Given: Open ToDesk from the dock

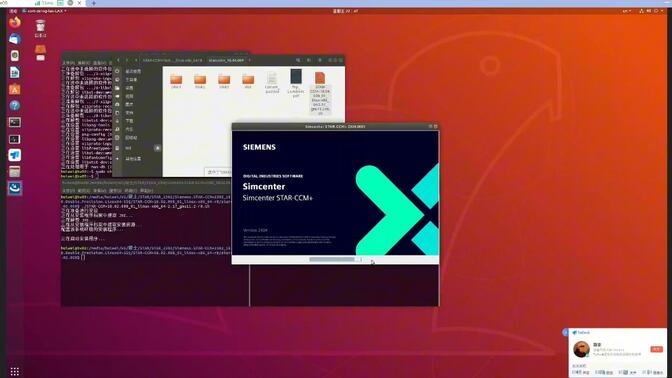Looking at the screenshot, I should tap(15, 155).
